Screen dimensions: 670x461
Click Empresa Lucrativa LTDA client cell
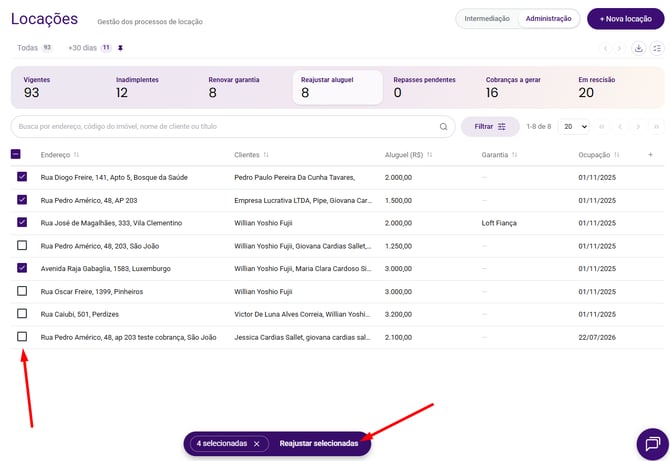click(303, 200)
